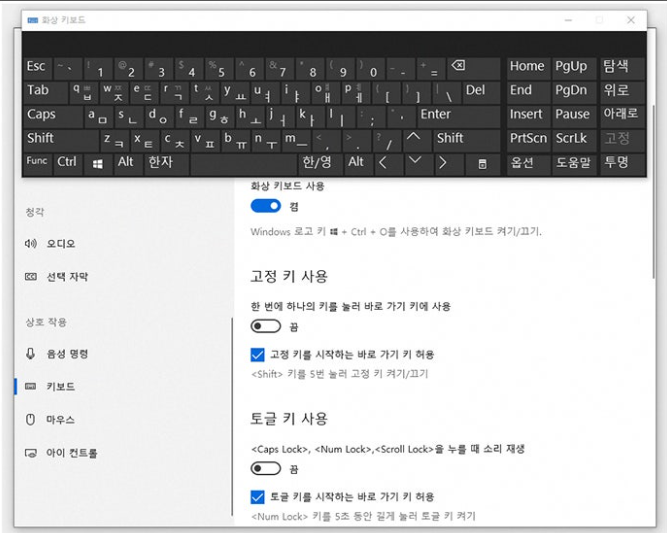Uncheck 고정 키를 시작하는 바로 가기 키 허용
The width and height of the screenshot is (667, 533).
257,354
